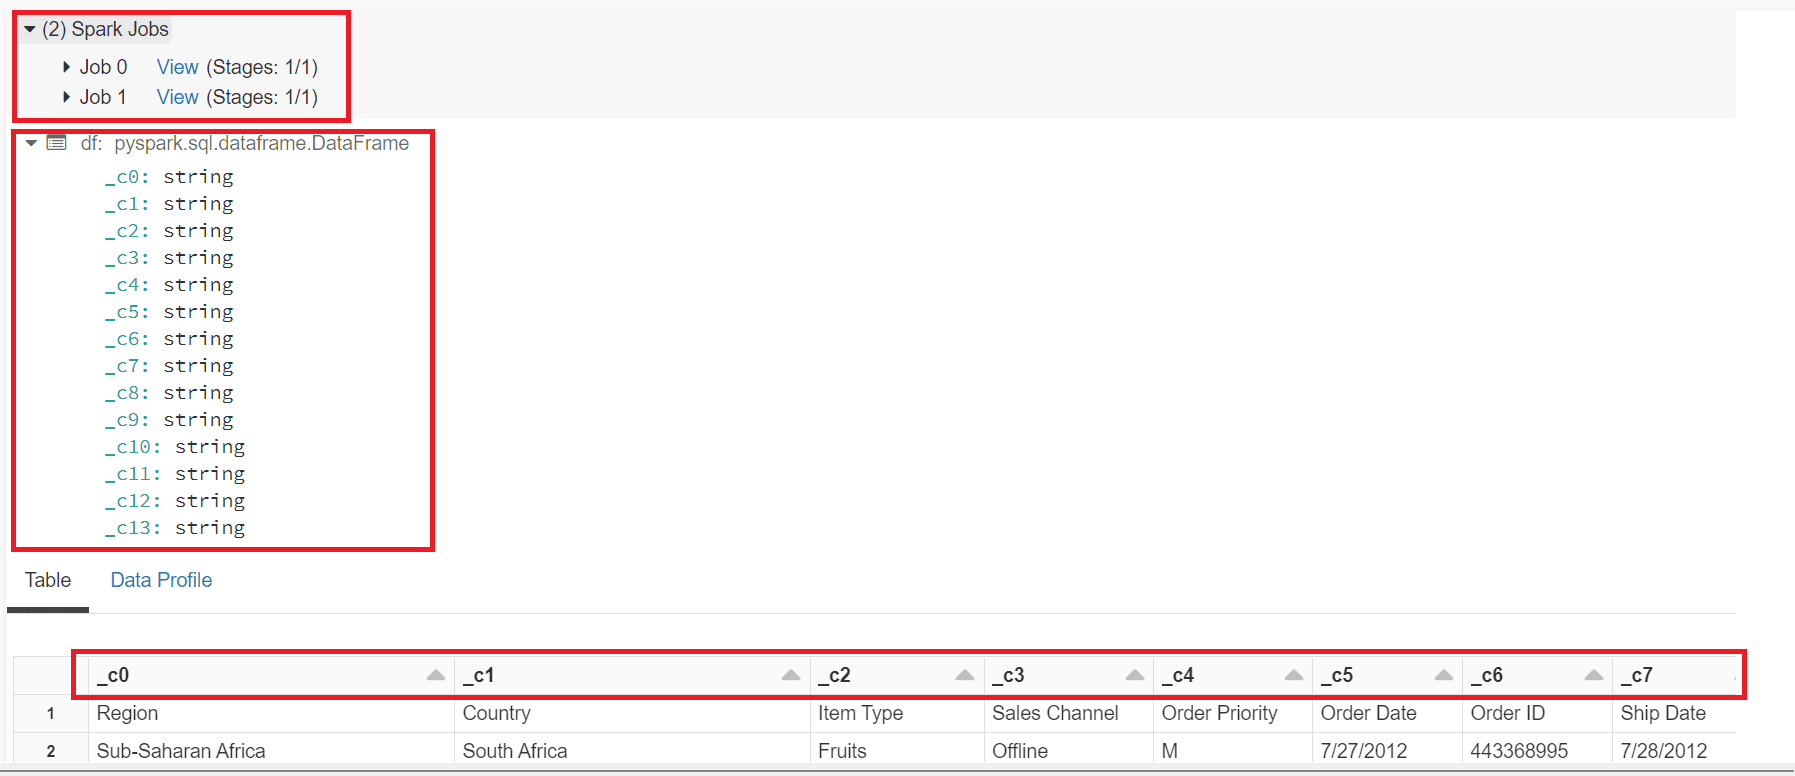
Task: Click the sort arrow in _c0 column
Action: (435, 676)
